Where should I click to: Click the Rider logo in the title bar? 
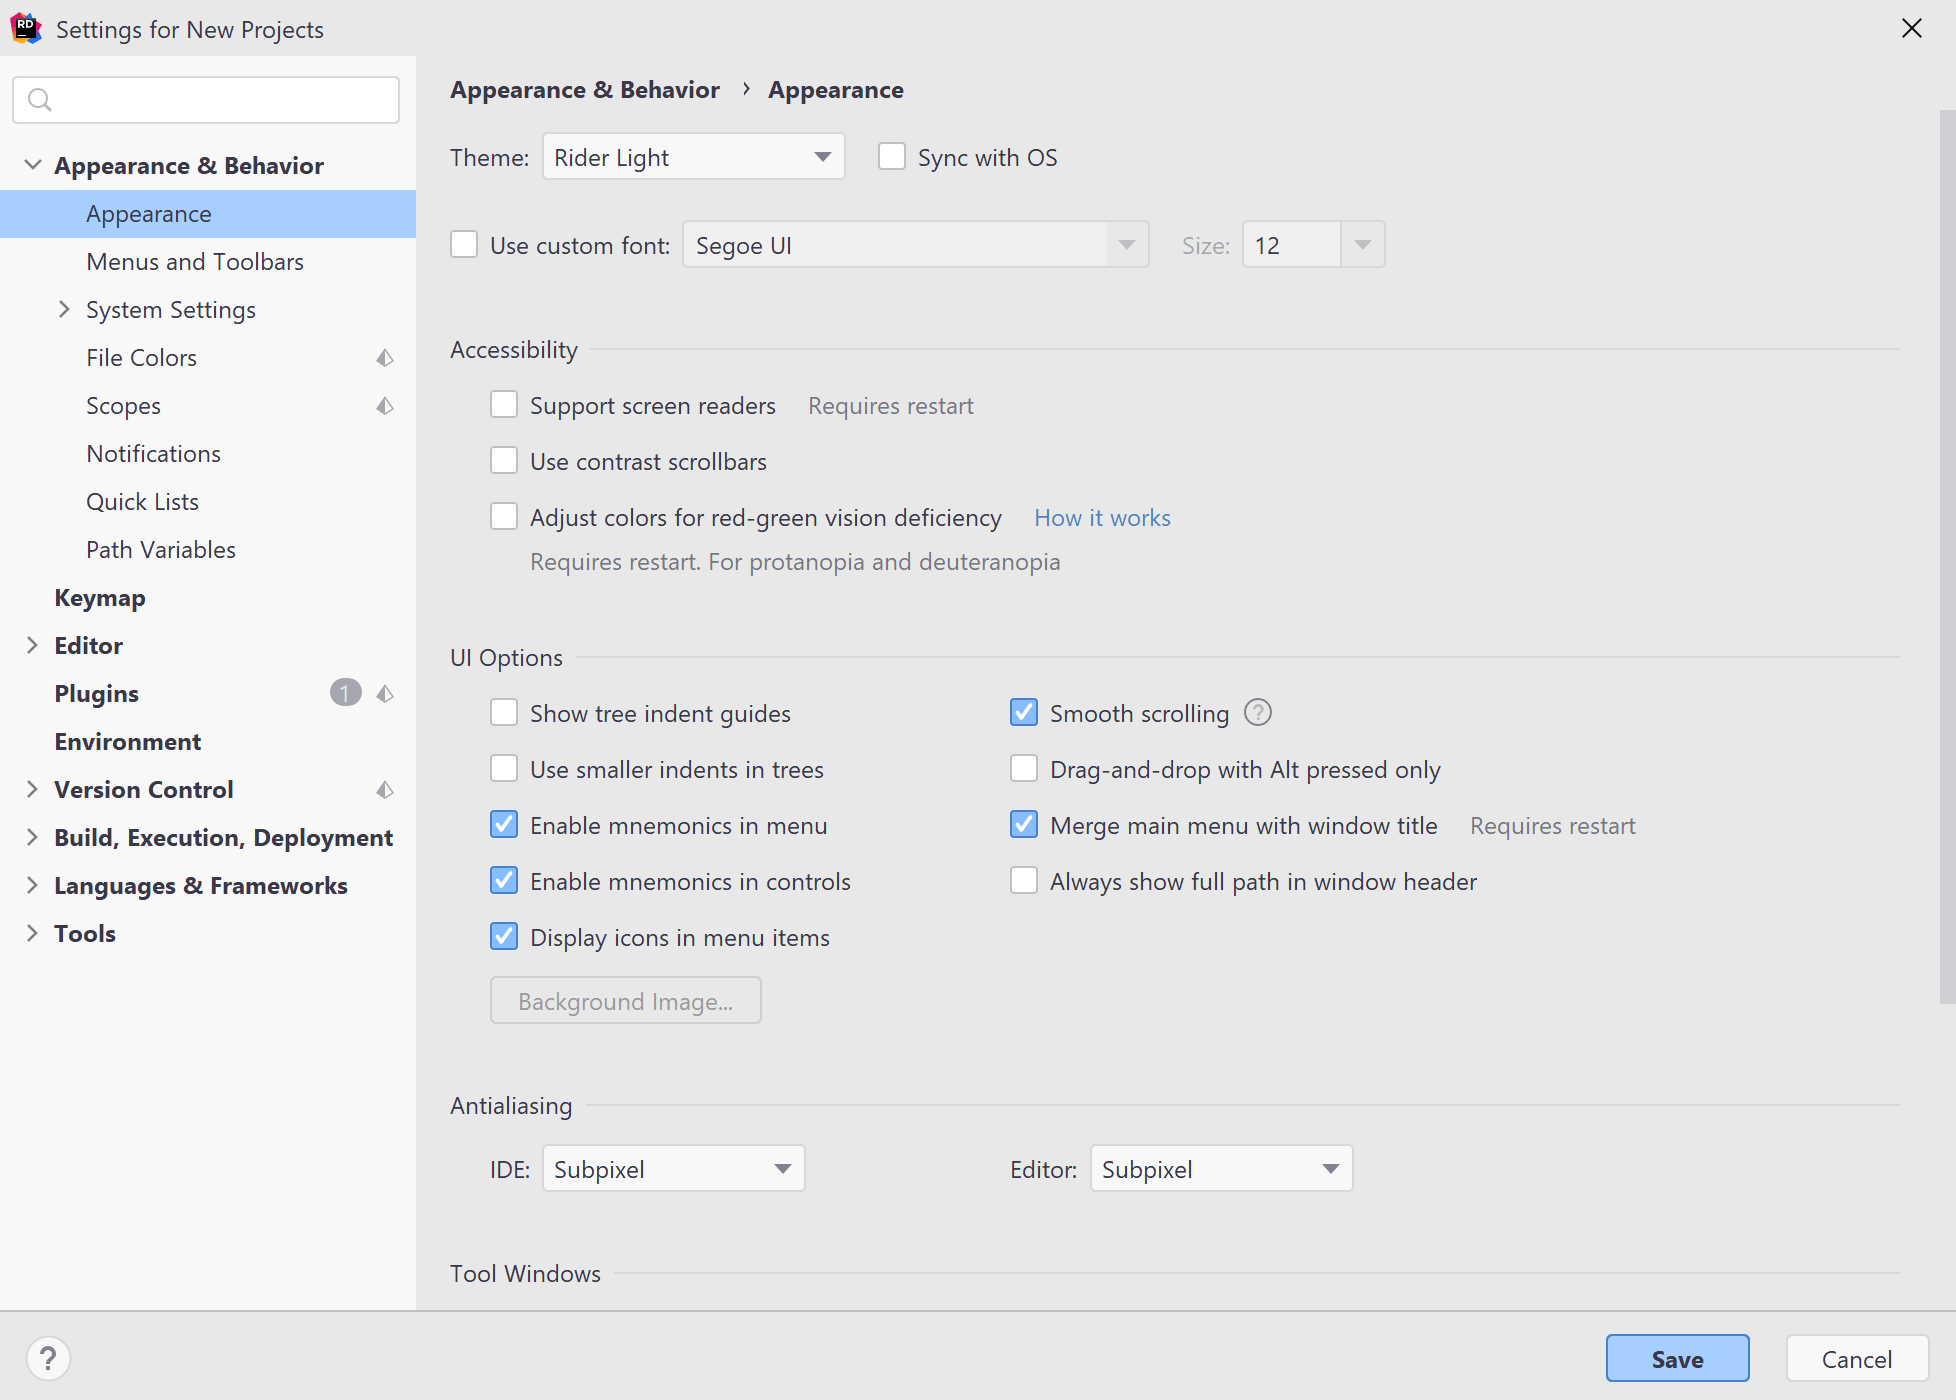click(26, 28)
